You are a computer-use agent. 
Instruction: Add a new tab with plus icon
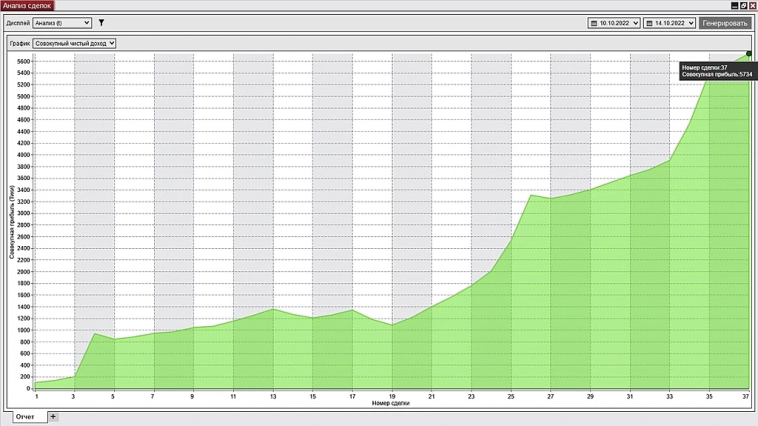tap(53, 416)
